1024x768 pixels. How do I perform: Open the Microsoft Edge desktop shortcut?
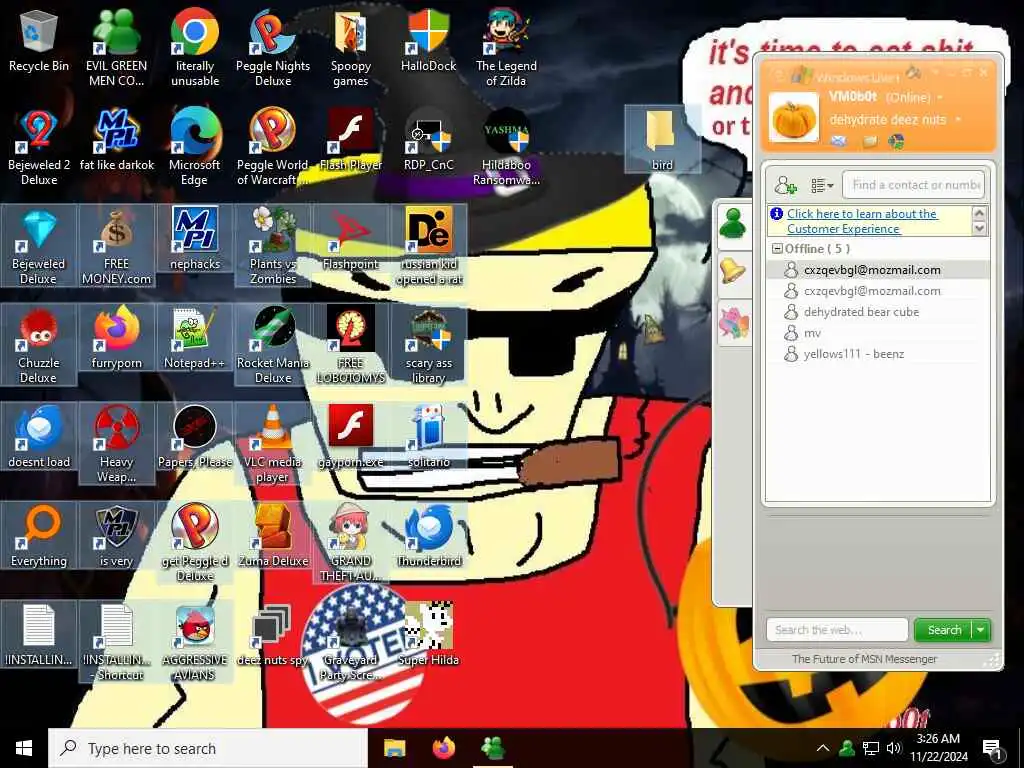[195, 148]
